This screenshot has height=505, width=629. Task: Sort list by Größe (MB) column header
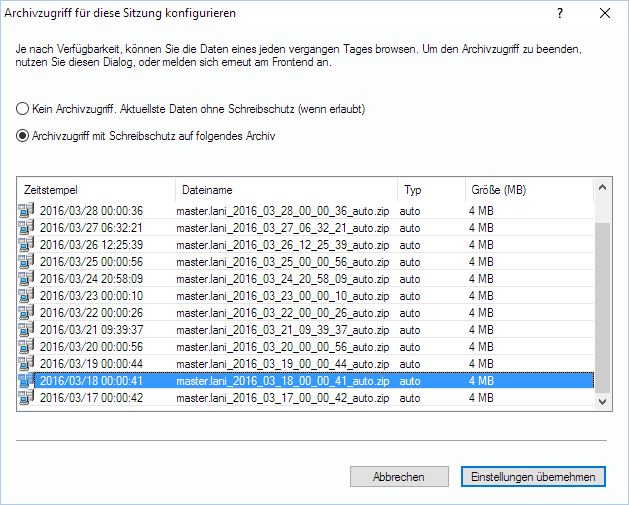click(x=529, y=190)
